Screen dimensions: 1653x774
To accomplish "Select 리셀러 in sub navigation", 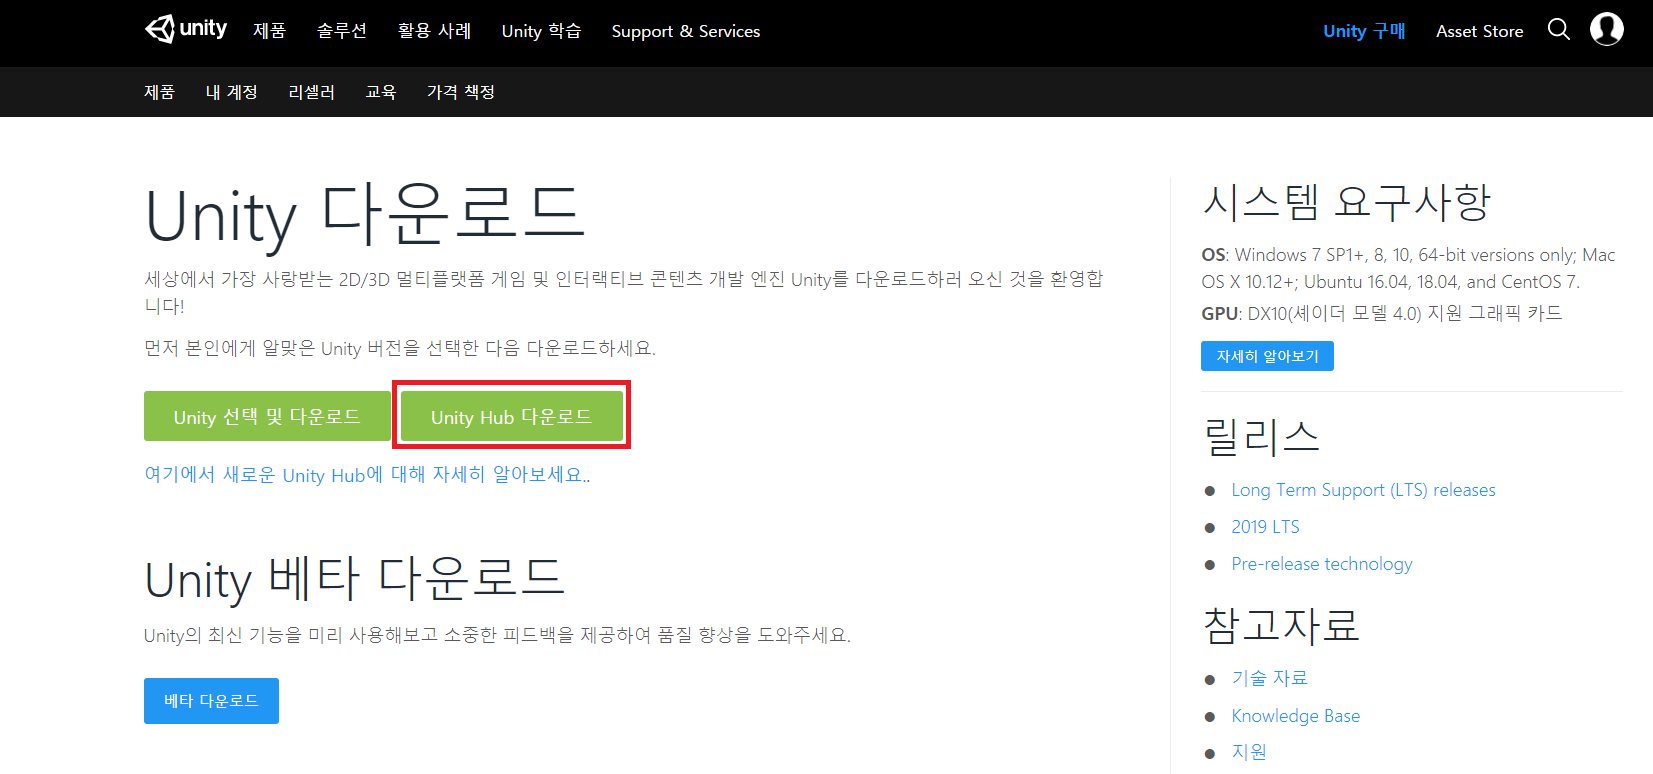I will pos(311,92).
